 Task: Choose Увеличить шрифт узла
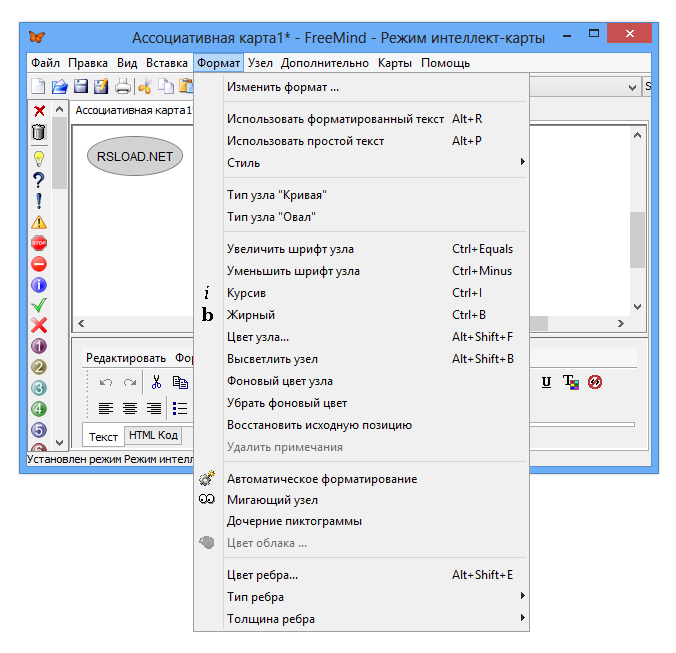coord(361,249)
